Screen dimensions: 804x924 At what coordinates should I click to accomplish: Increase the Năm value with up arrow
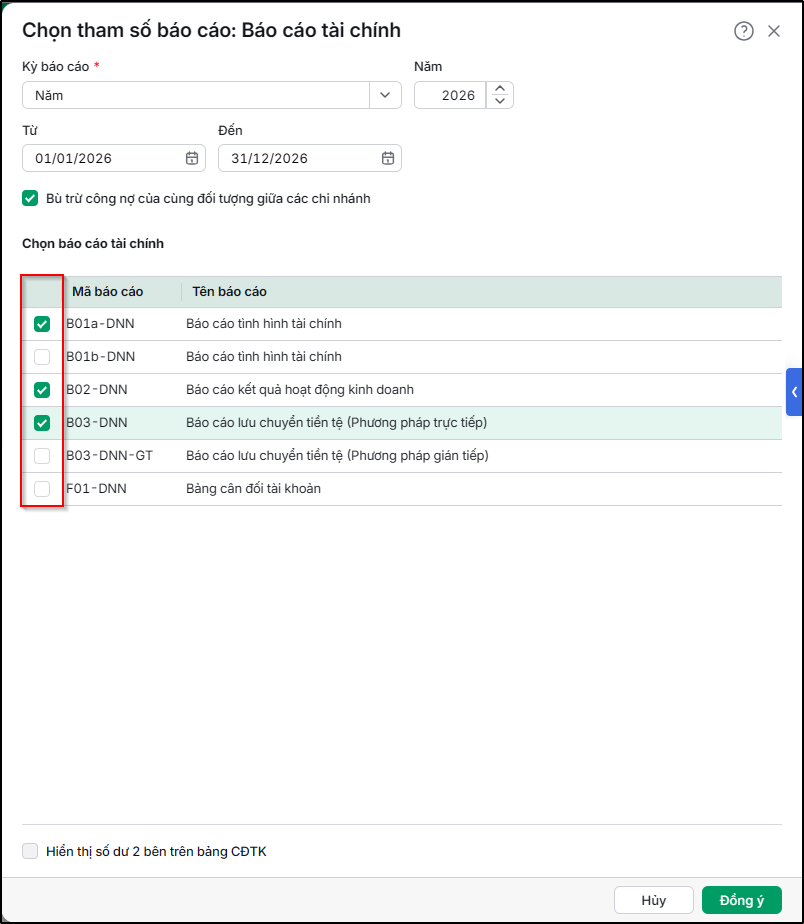tap(500, 89)
